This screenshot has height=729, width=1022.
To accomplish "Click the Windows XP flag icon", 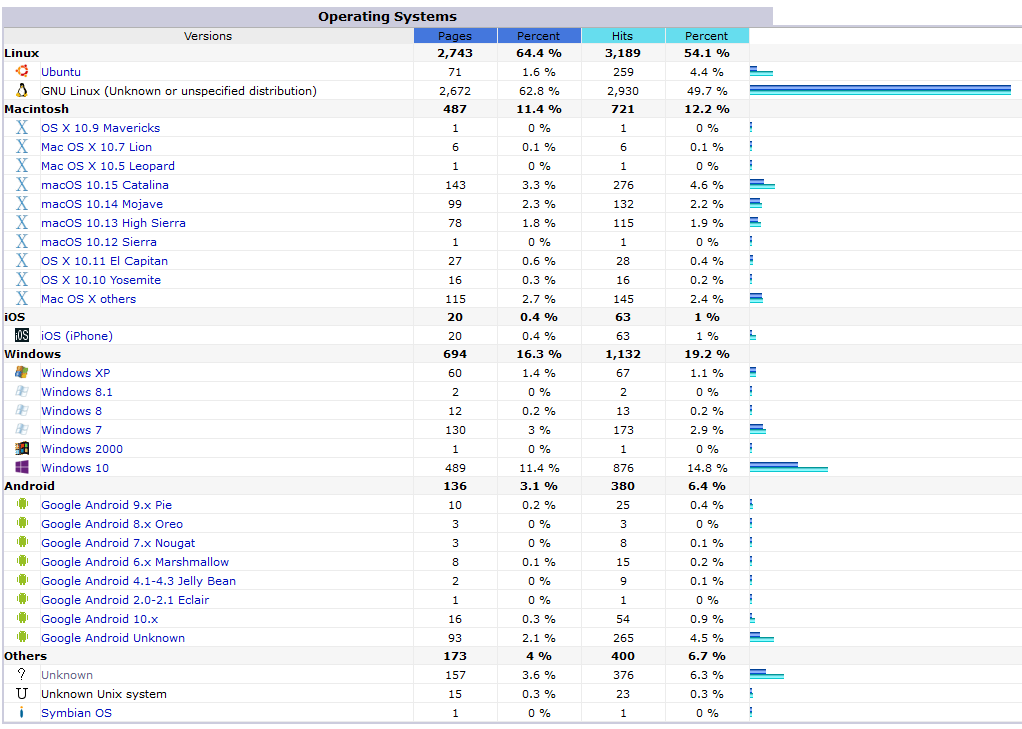I will [22, 373].
